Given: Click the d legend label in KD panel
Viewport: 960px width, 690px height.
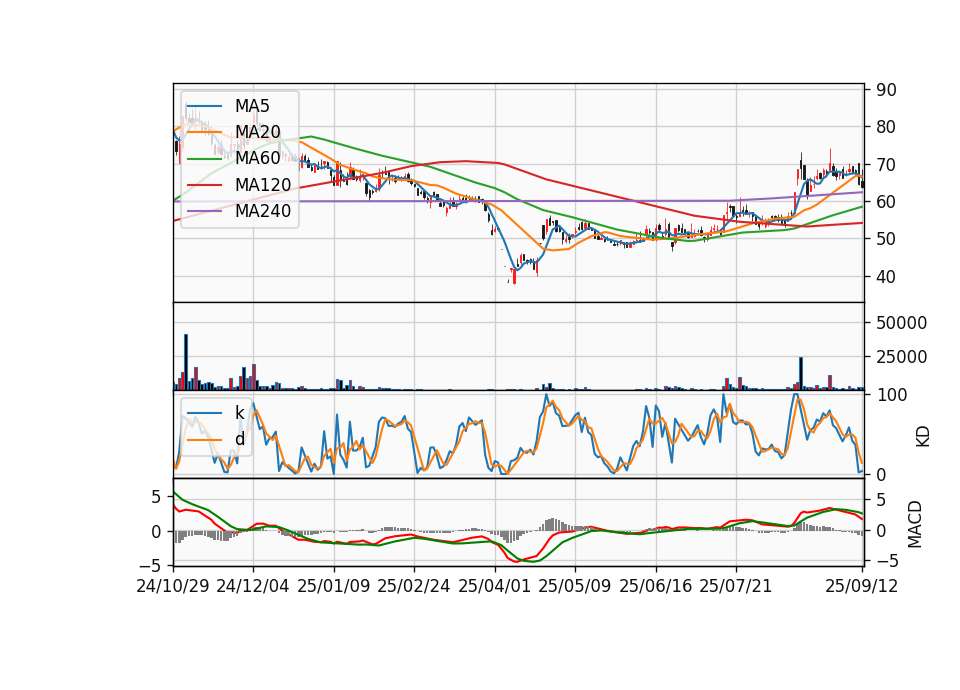Looking at the screenshot, I should 240,439.
